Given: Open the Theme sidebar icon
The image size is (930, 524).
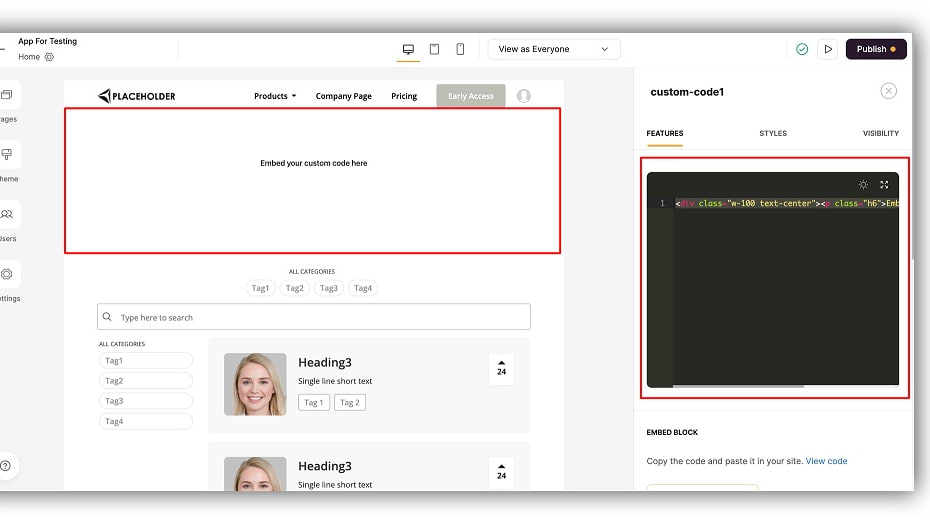Looking at the screenshot, I should pos(7,155).
